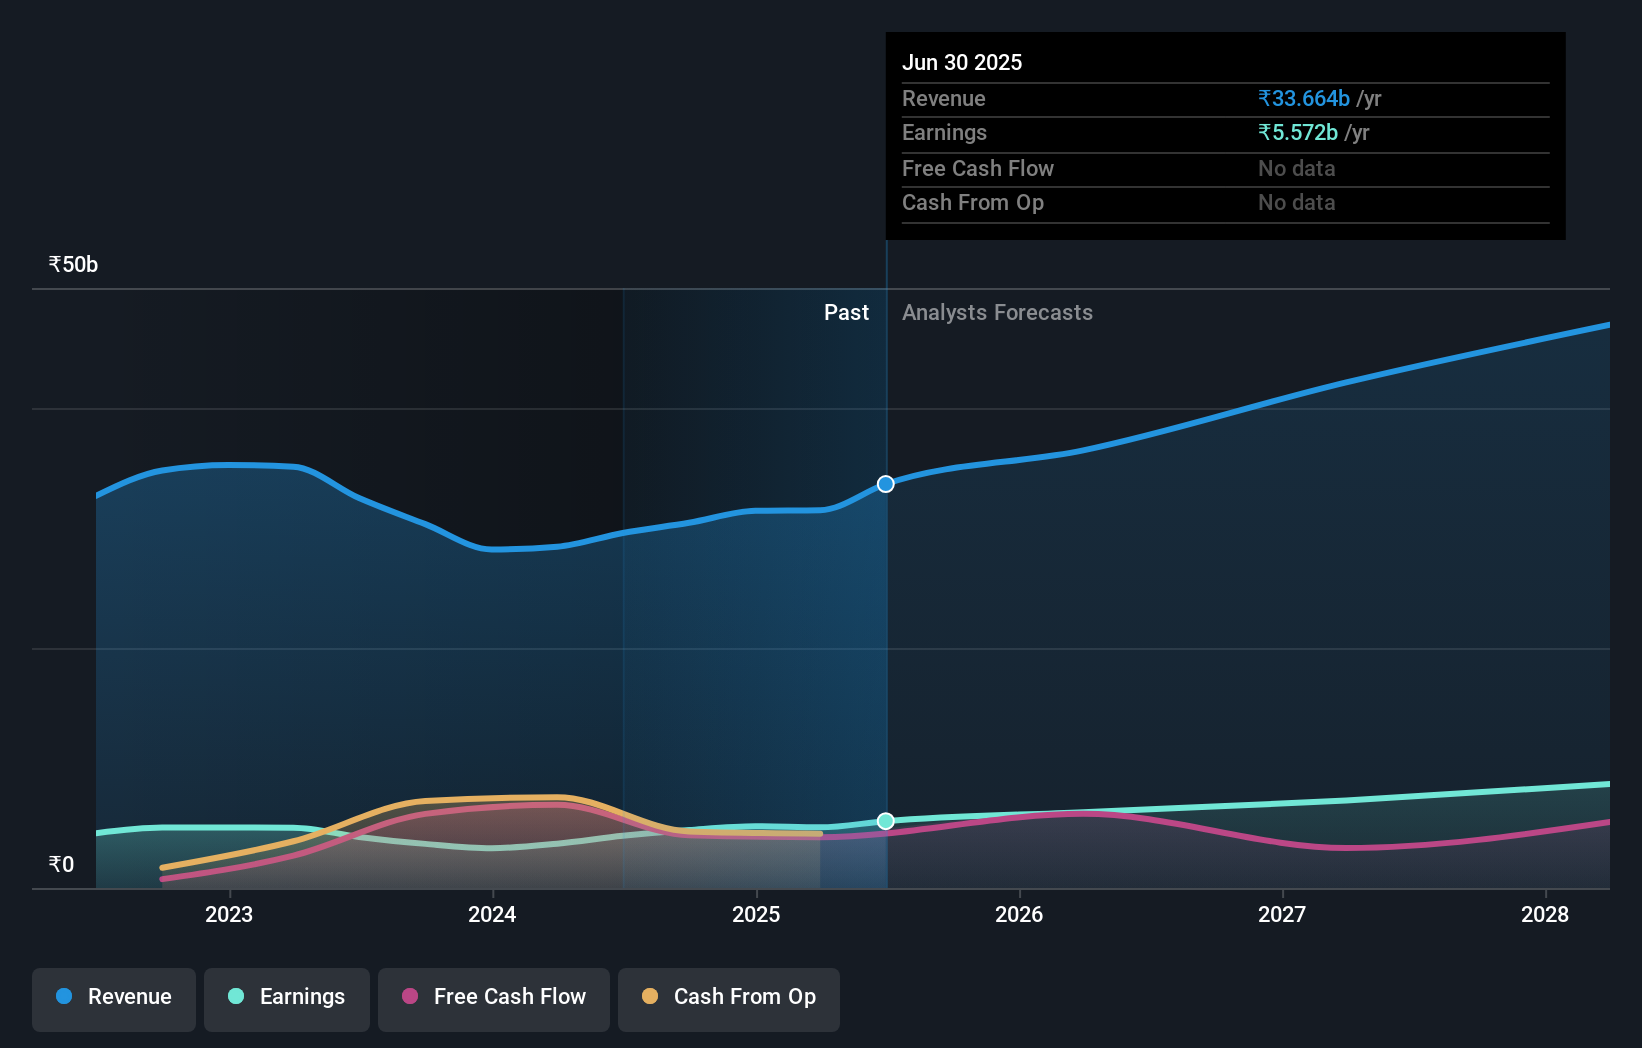Click the yellow Cash From Op legend dot
The image size is (1642, 1048).
(x=650, y=997)
